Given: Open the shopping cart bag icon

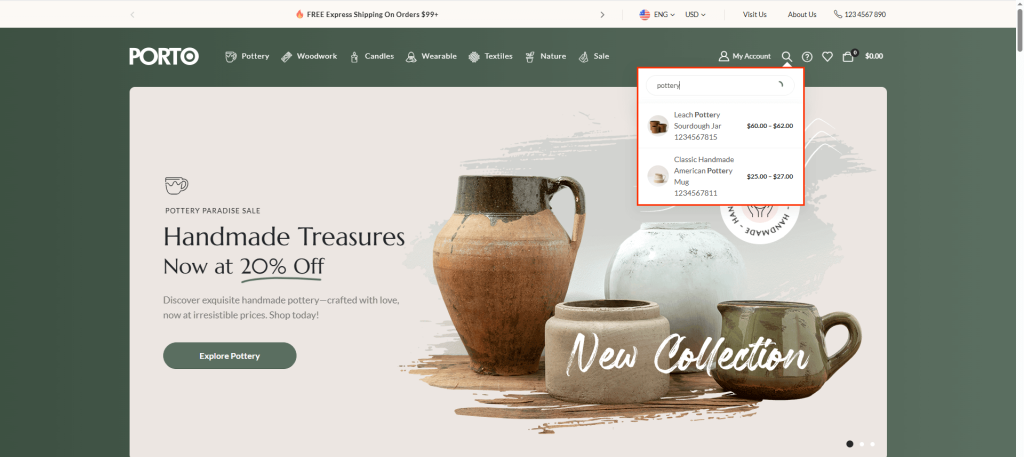Looking at the screenshot, I should [848, 56].
